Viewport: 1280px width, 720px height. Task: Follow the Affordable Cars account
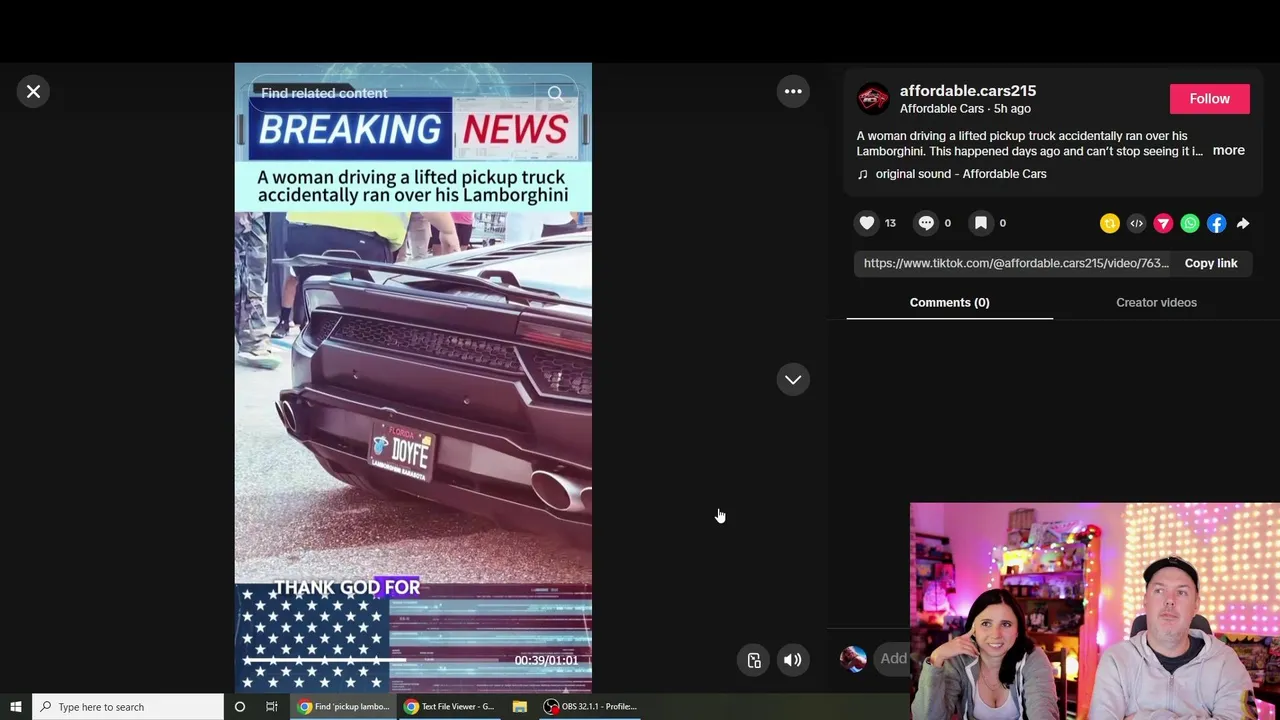(x=1209, y=98)
